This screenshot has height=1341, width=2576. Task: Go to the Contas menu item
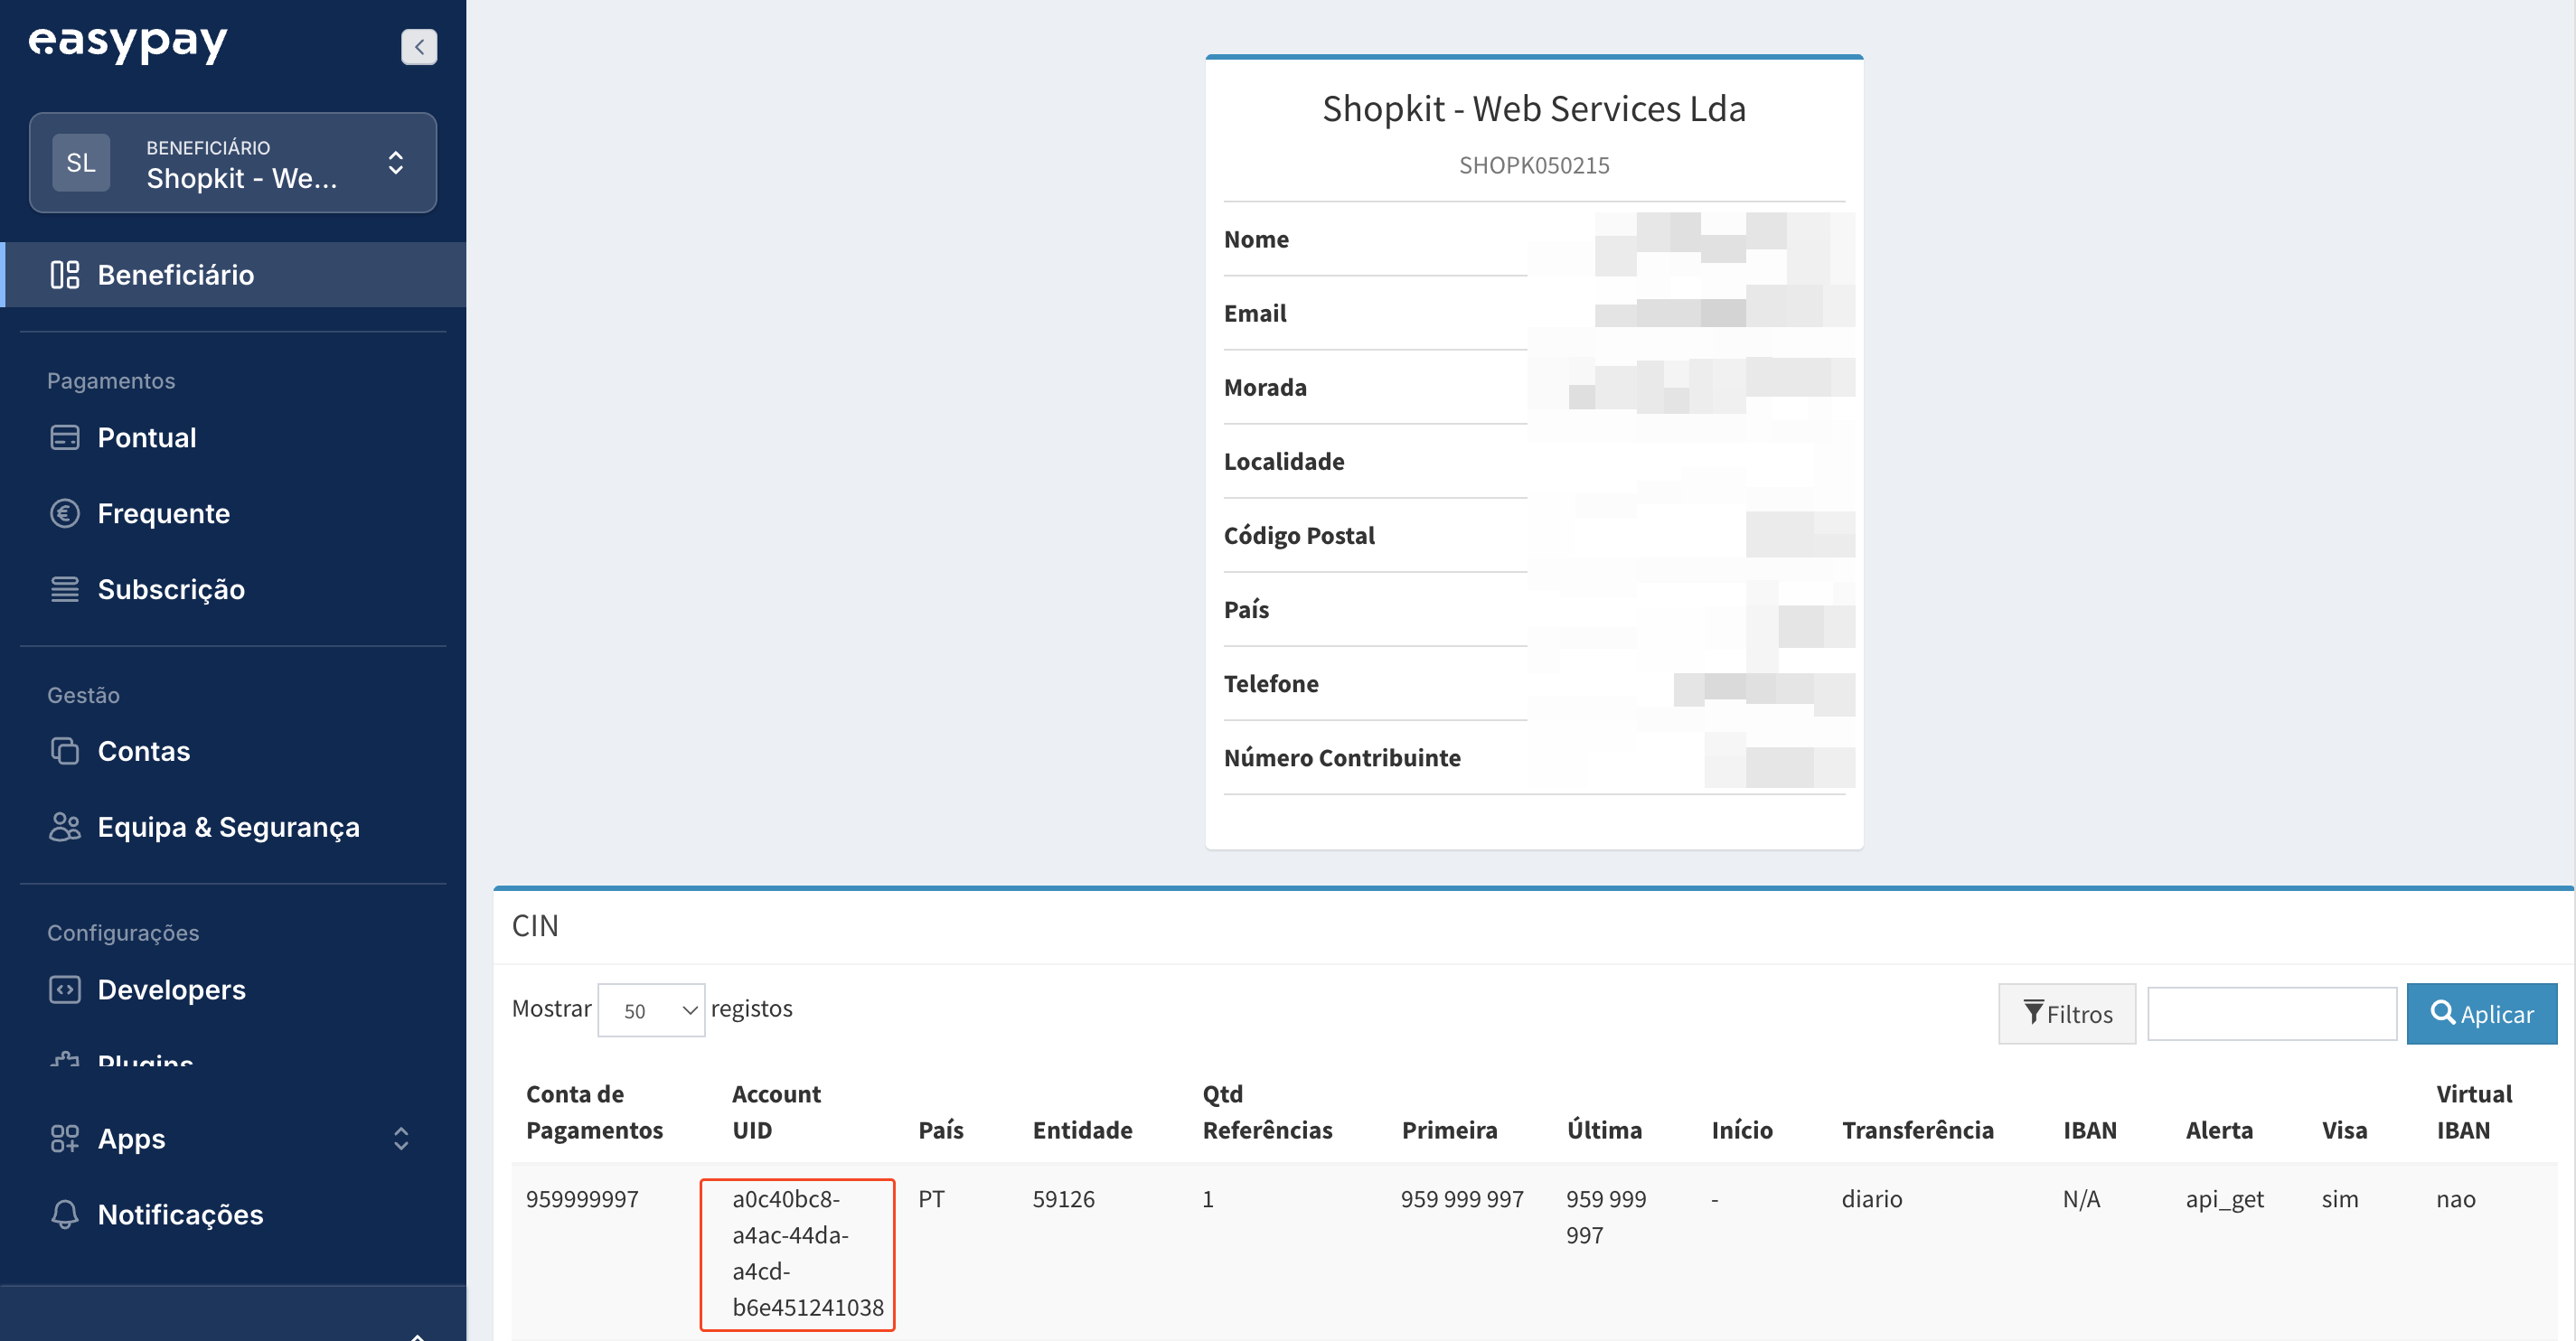pyautogui.click(x=144, y=751)
